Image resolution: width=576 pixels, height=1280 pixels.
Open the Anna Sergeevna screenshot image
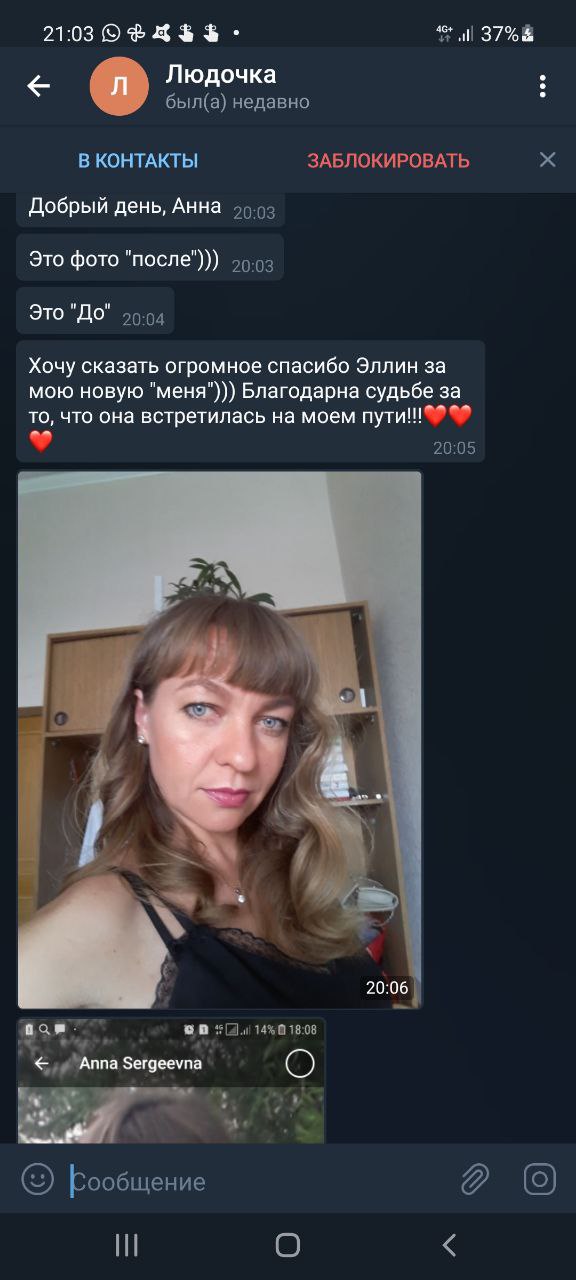[171, 1081]
